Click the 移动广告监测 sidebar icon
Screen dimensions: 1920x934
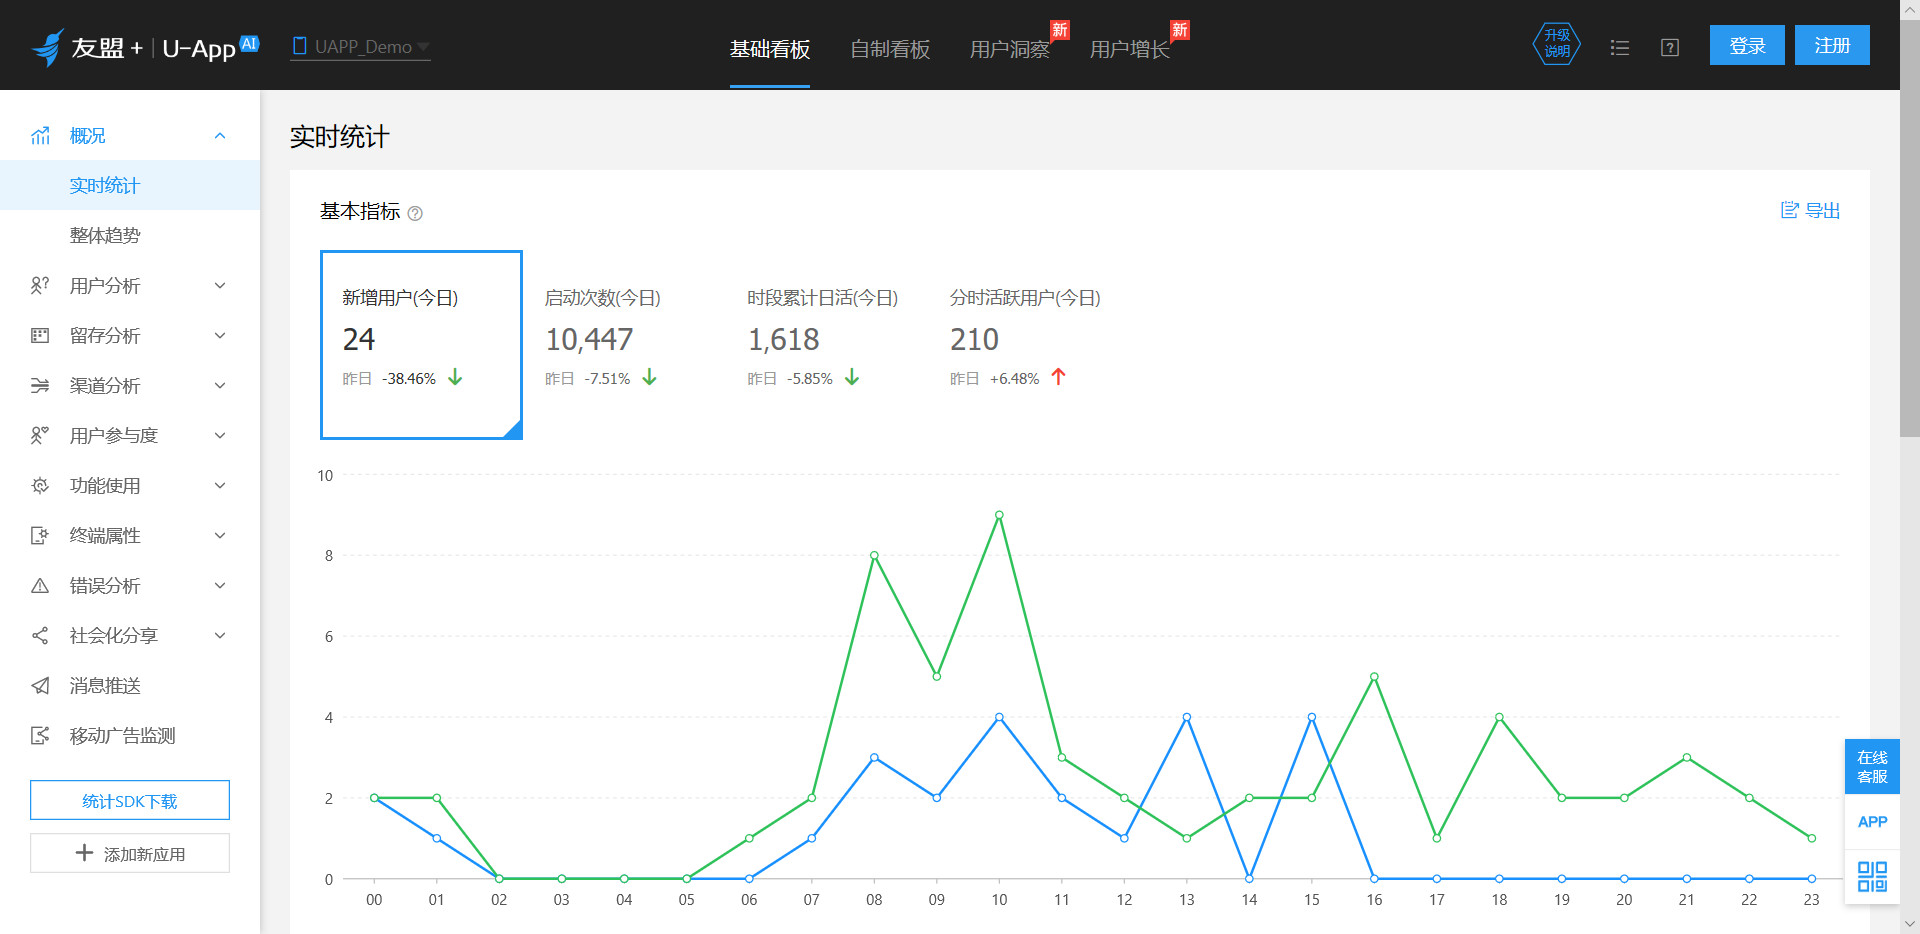tap(40, 735)
